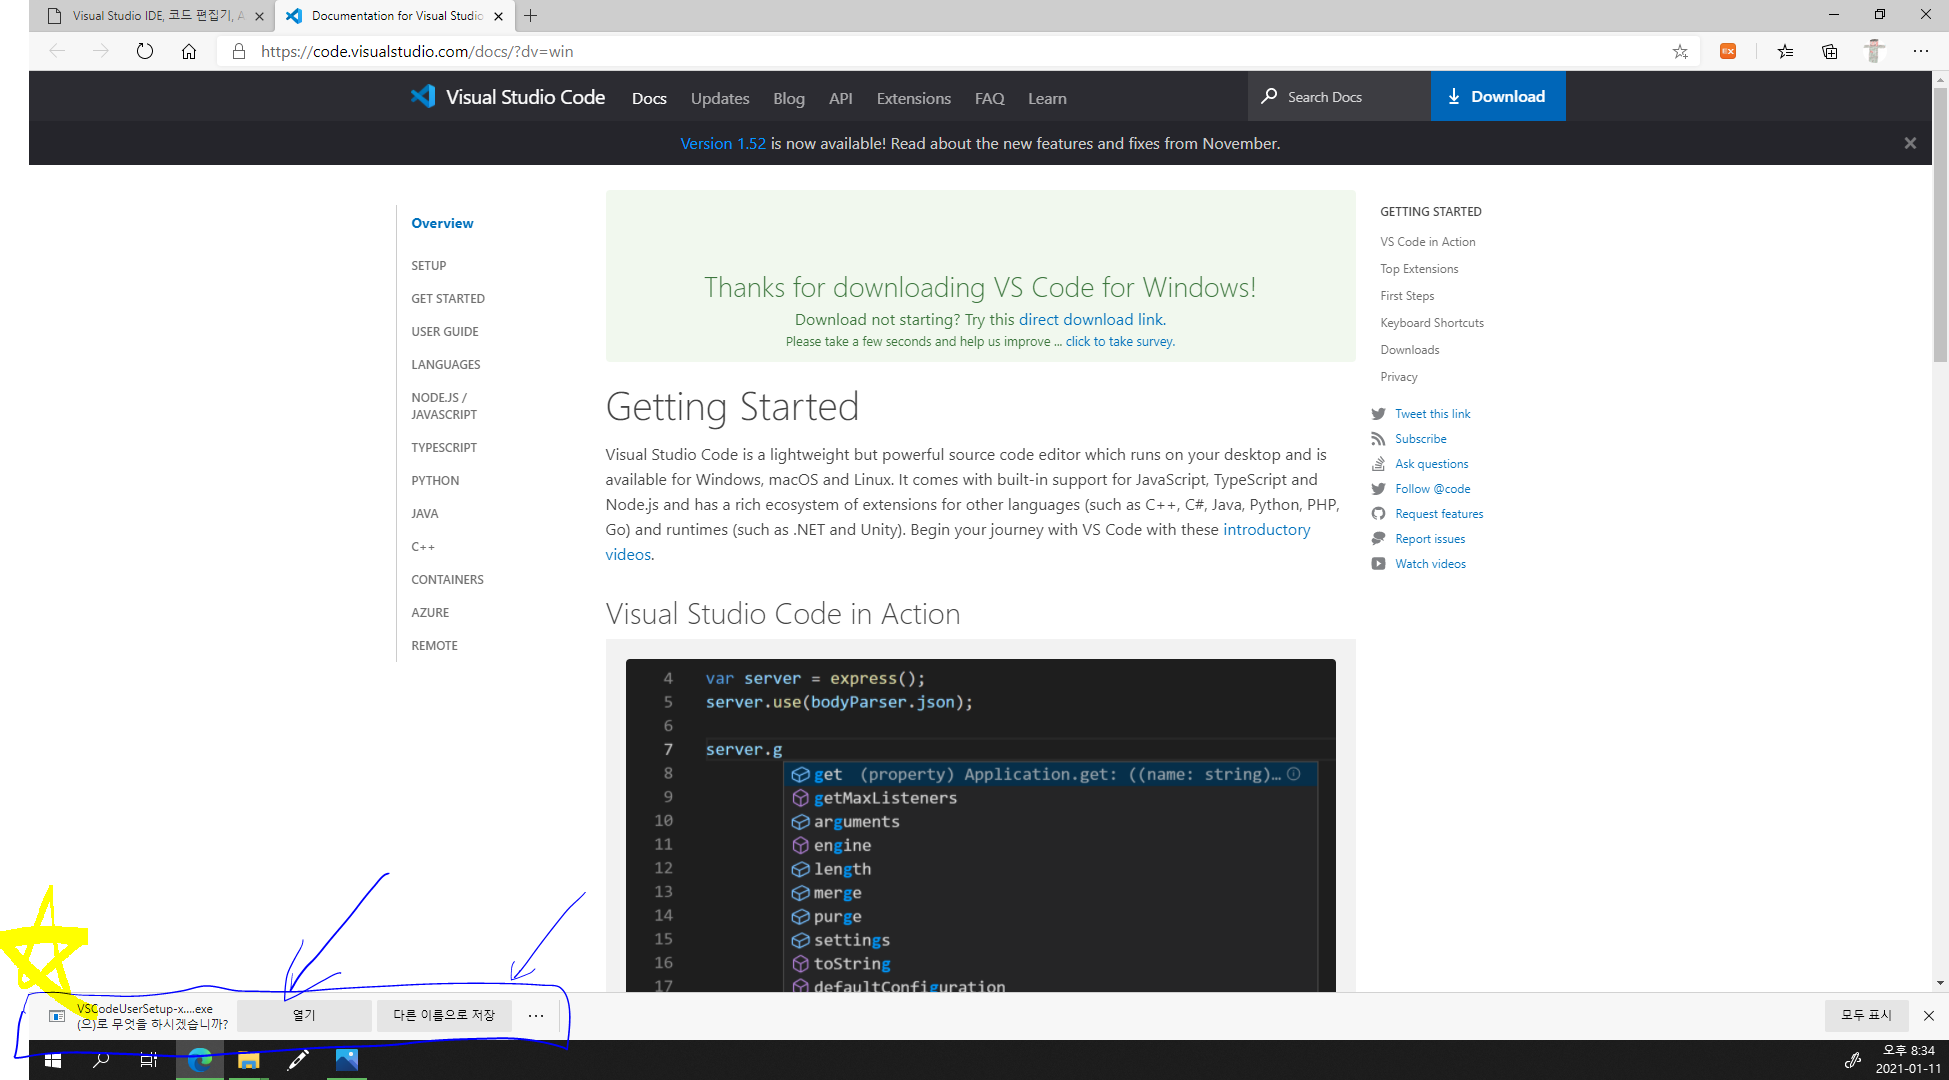The image size is (1949, 1080).
Task: Open Microsoft Edge from the taskbar
Action: (x=200, y=1060)
